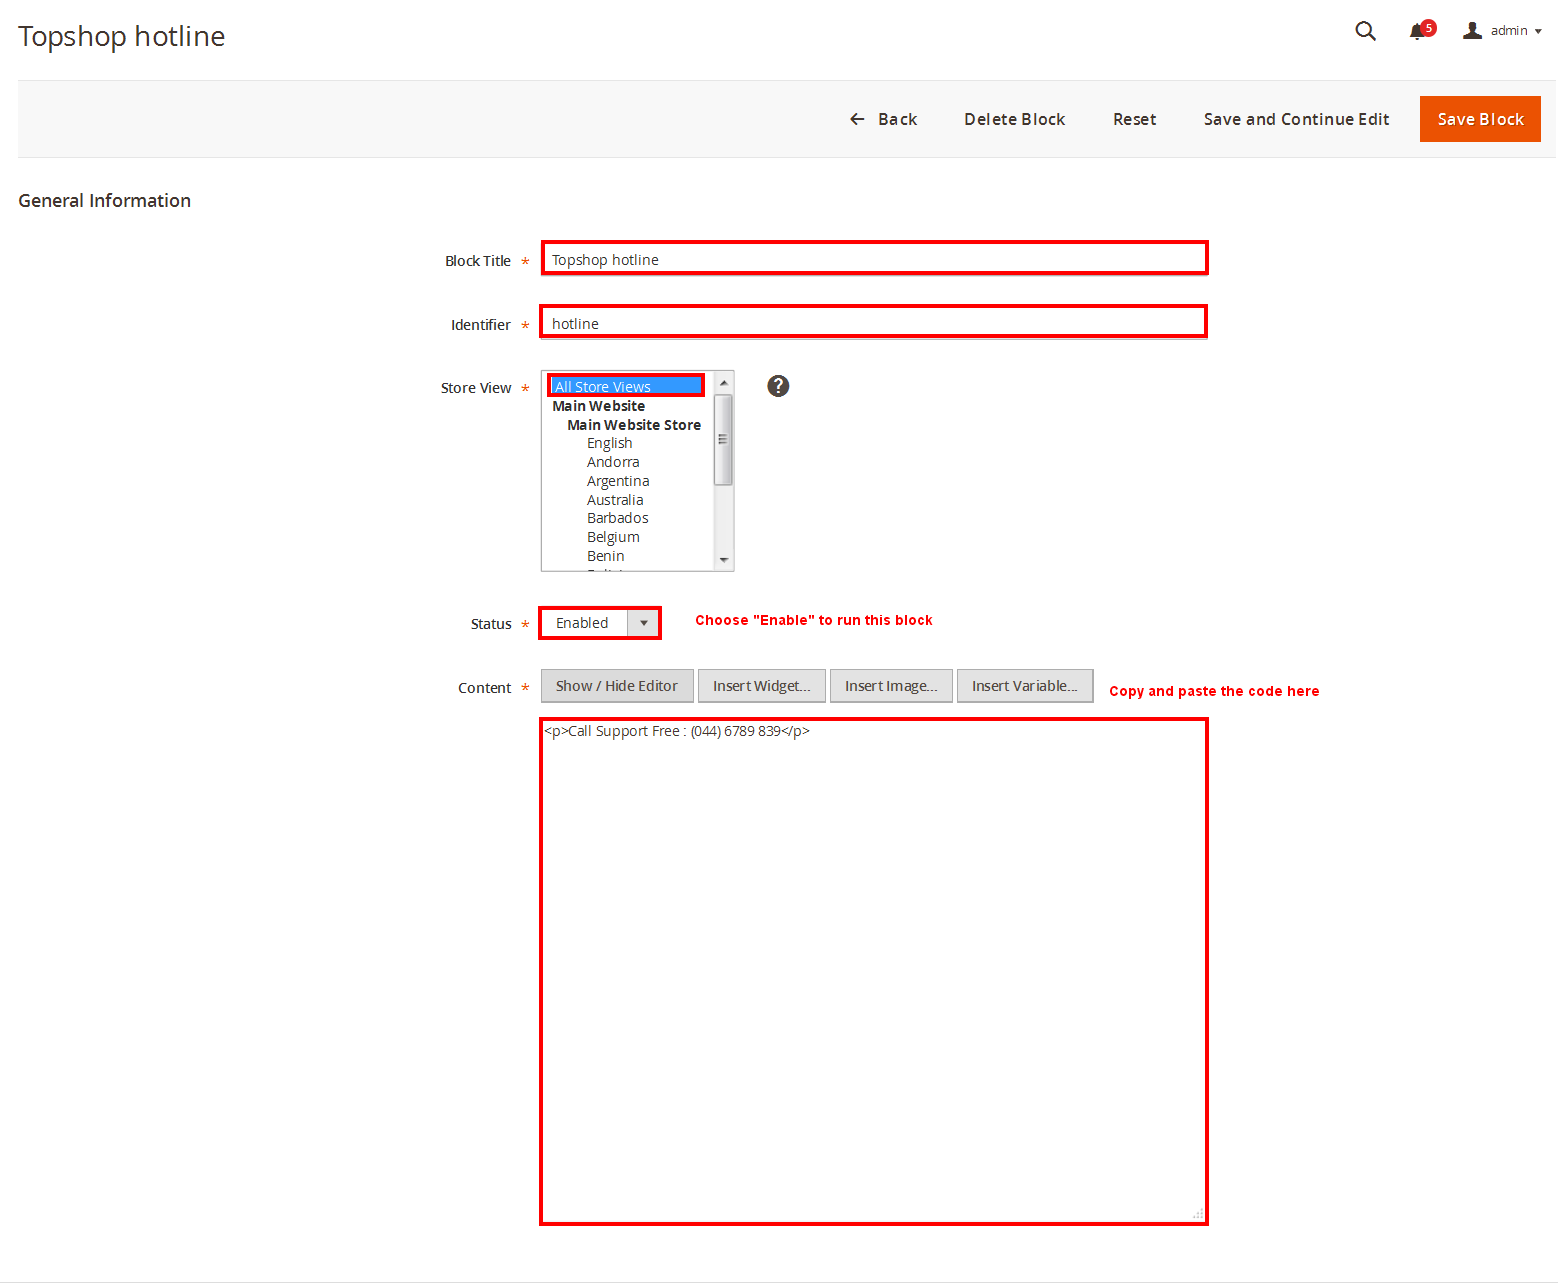This screenshot has width=1558, height=1283.
Task: Open the Status Enabled dropdown
Action: click(600, 623)
